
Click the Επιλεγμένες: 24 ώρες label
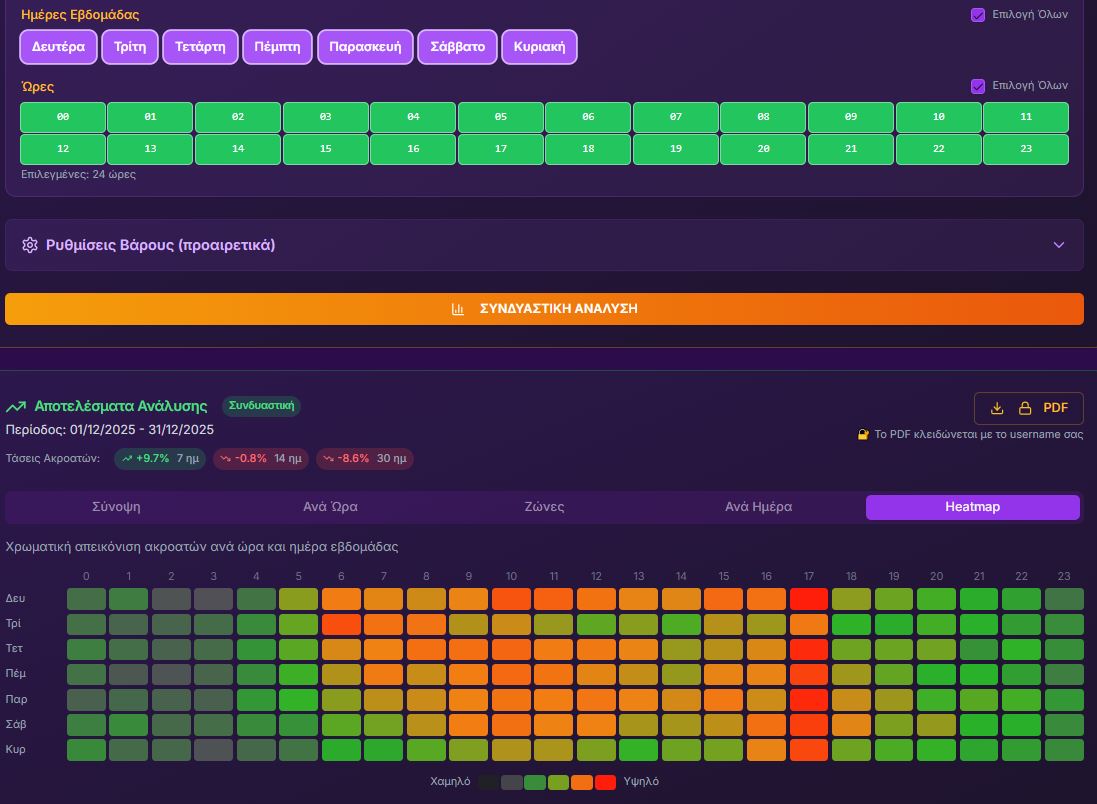78,174
